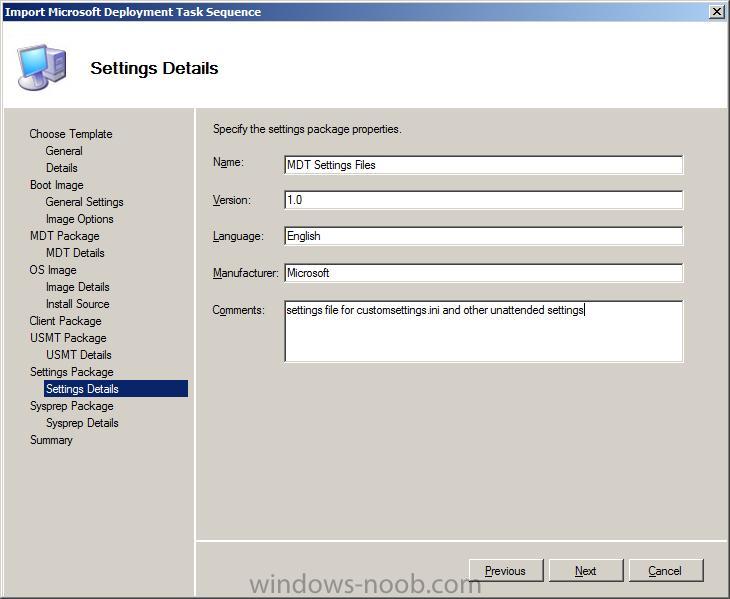
Task: Click the computer wizard icon
Action: pyautogui.click(x=42, y=67)
